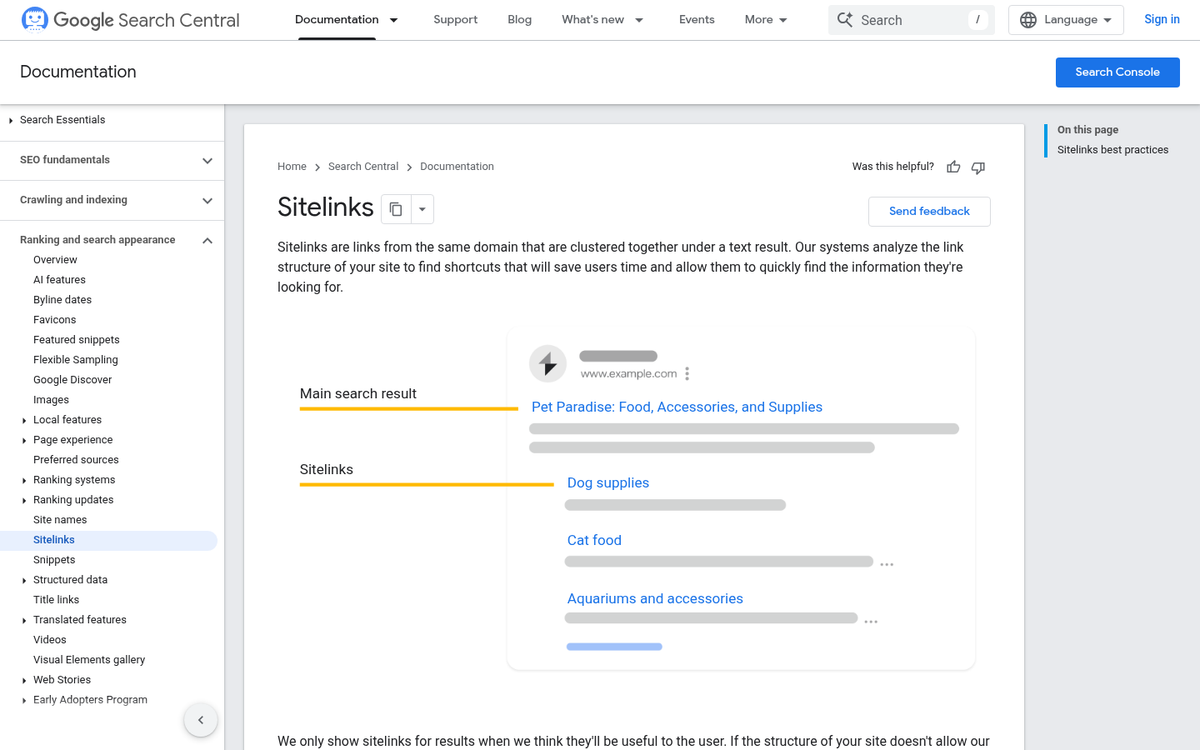1200x750 pixels.
Task: Open the Sitelinks best practices link
Action: (1113, 149)
